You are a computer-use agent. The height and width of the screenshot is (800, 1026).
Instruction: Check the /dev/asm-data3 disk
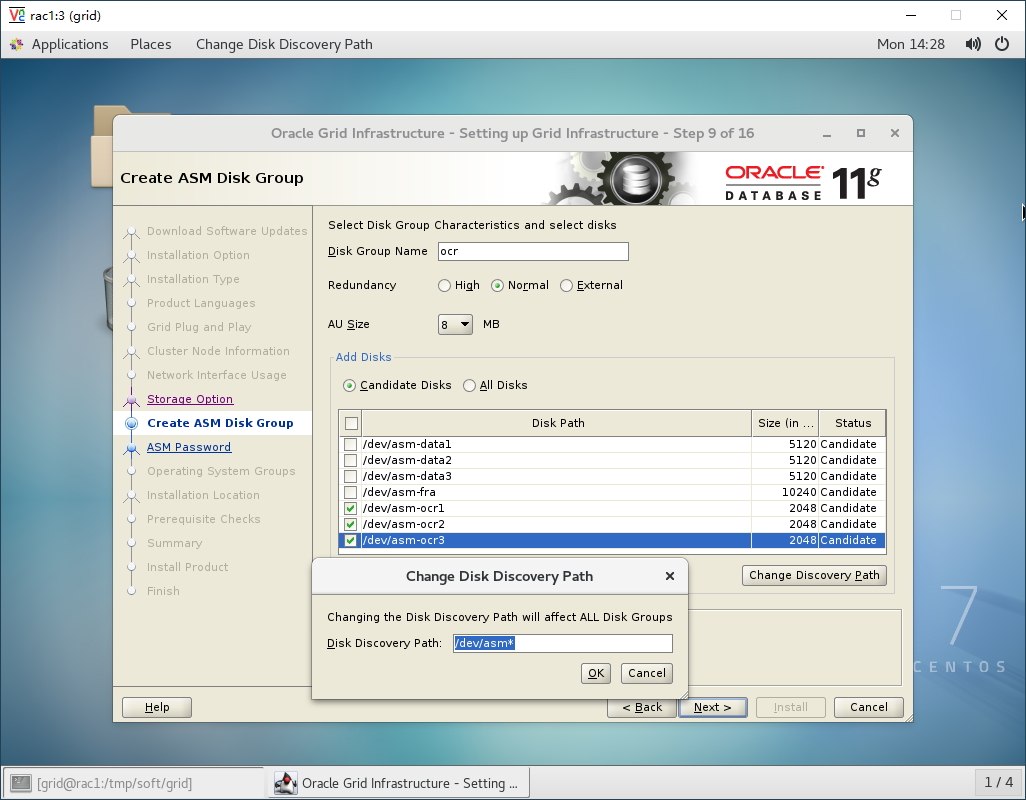tap(351, 476)
